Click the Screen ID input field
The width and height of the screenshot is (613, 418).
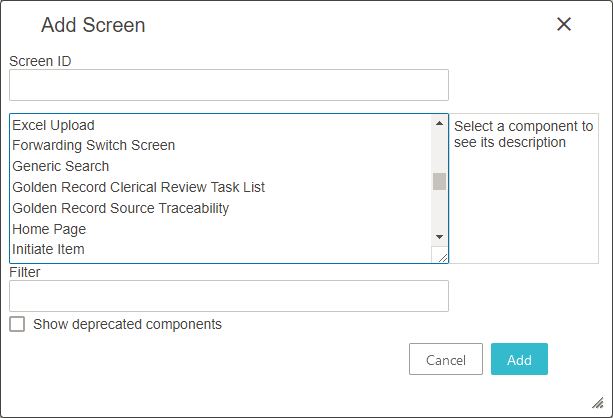coord(229,85)
